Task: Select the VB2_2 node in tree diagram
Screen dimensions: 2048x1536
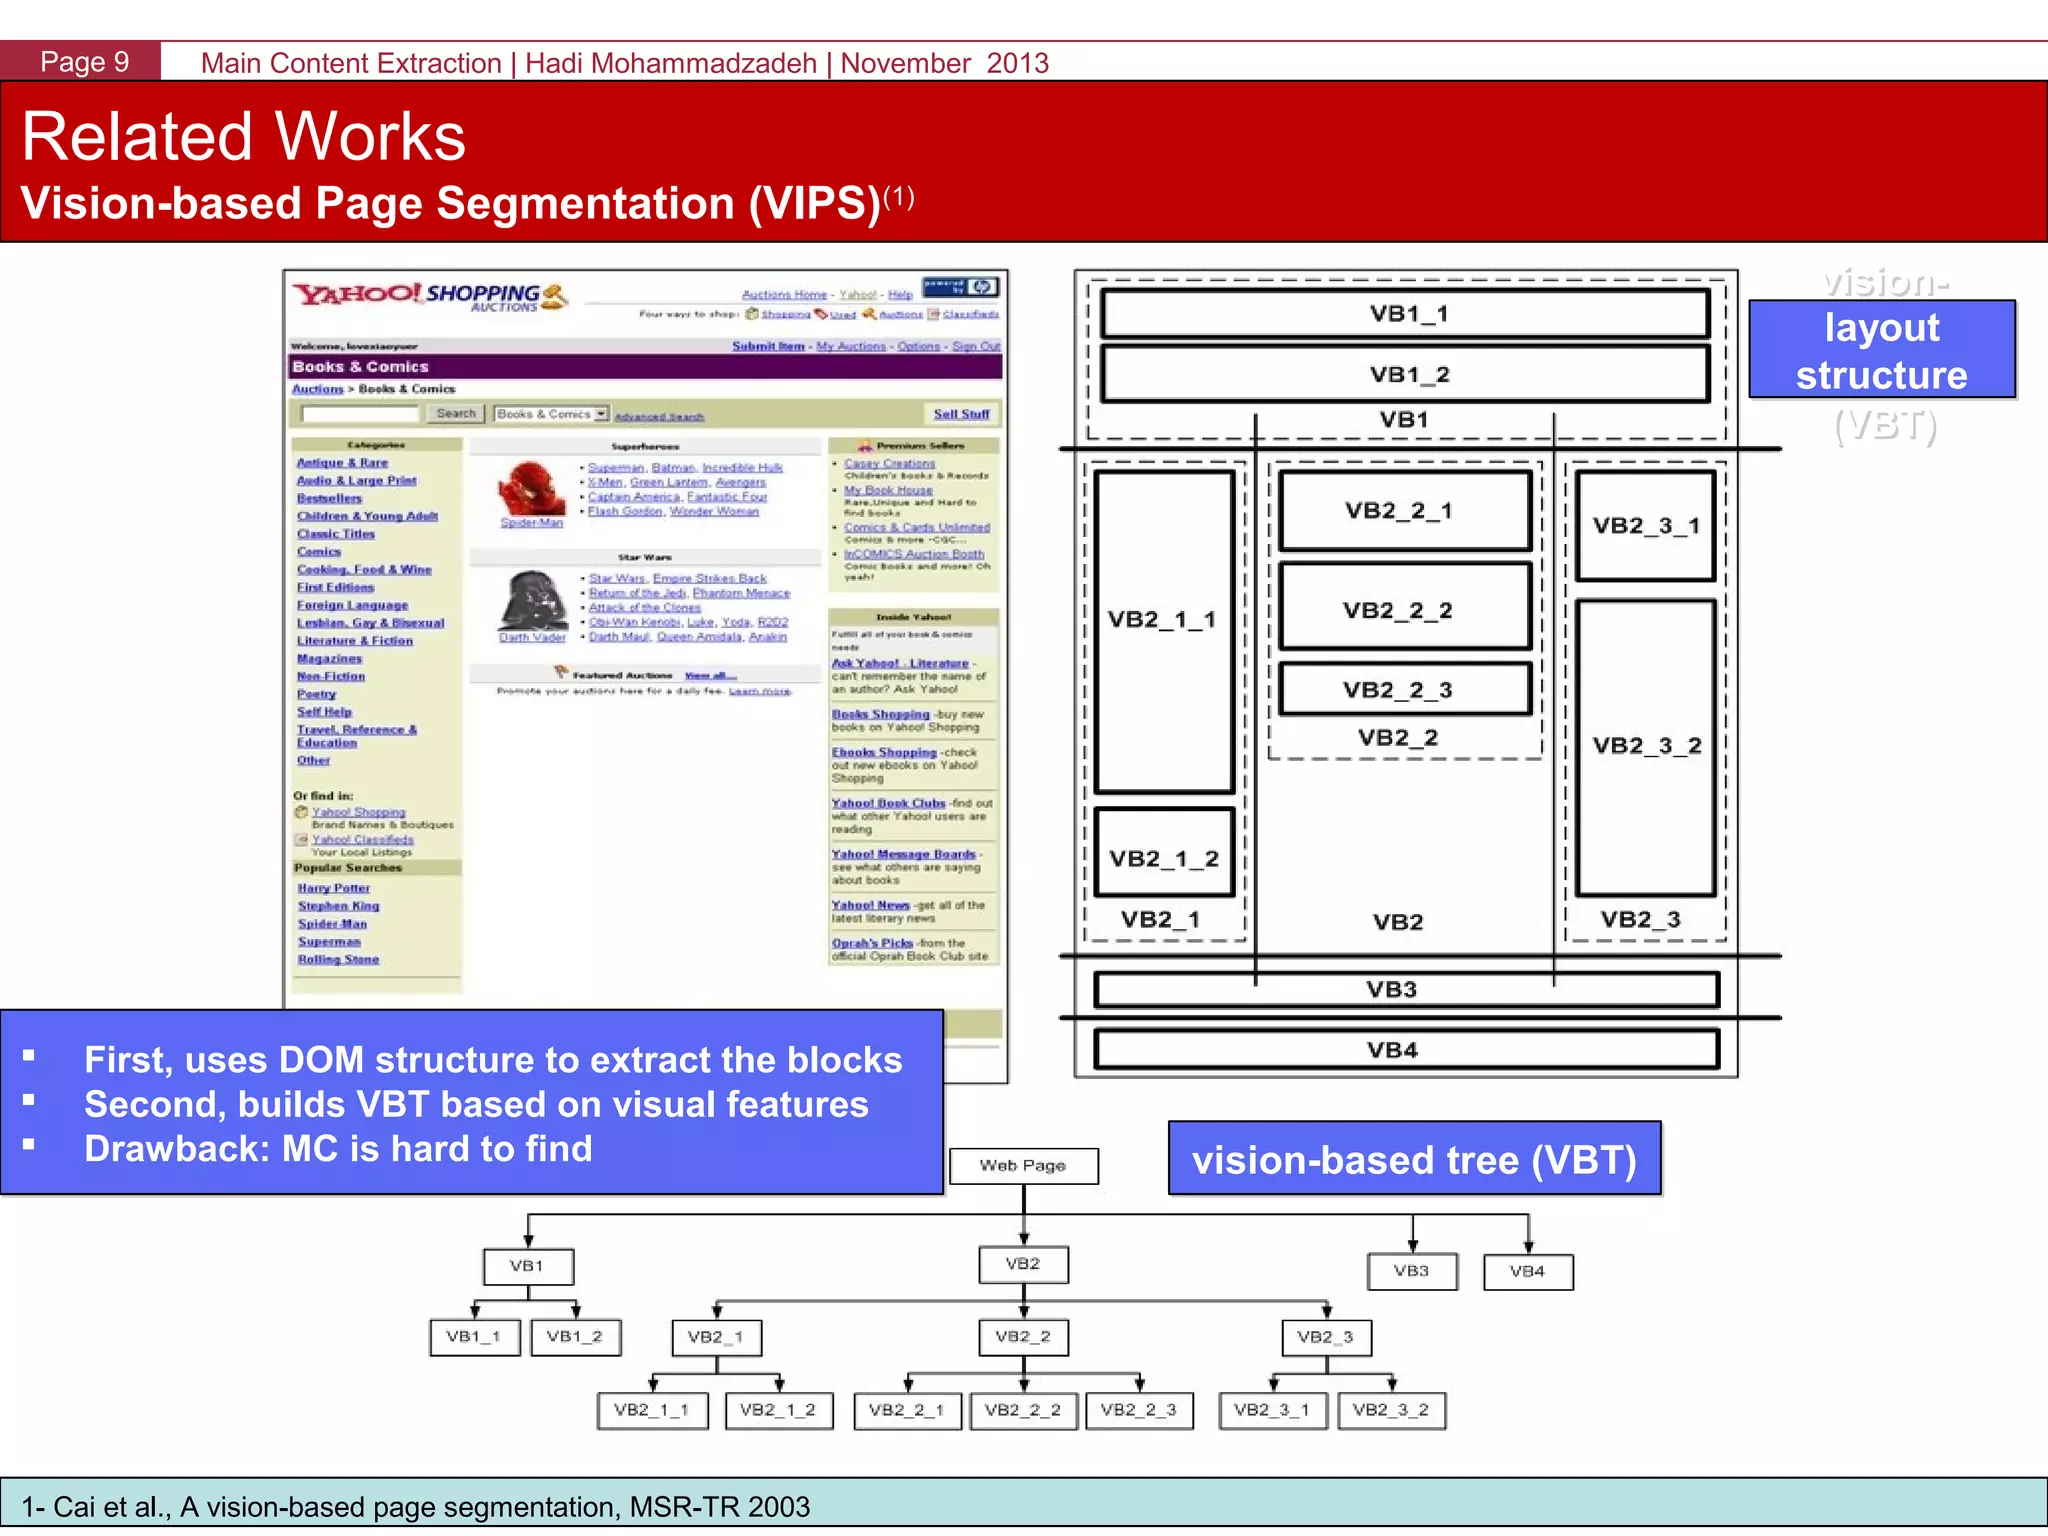Action: pyautogui.click(x=1023, y=1337)
